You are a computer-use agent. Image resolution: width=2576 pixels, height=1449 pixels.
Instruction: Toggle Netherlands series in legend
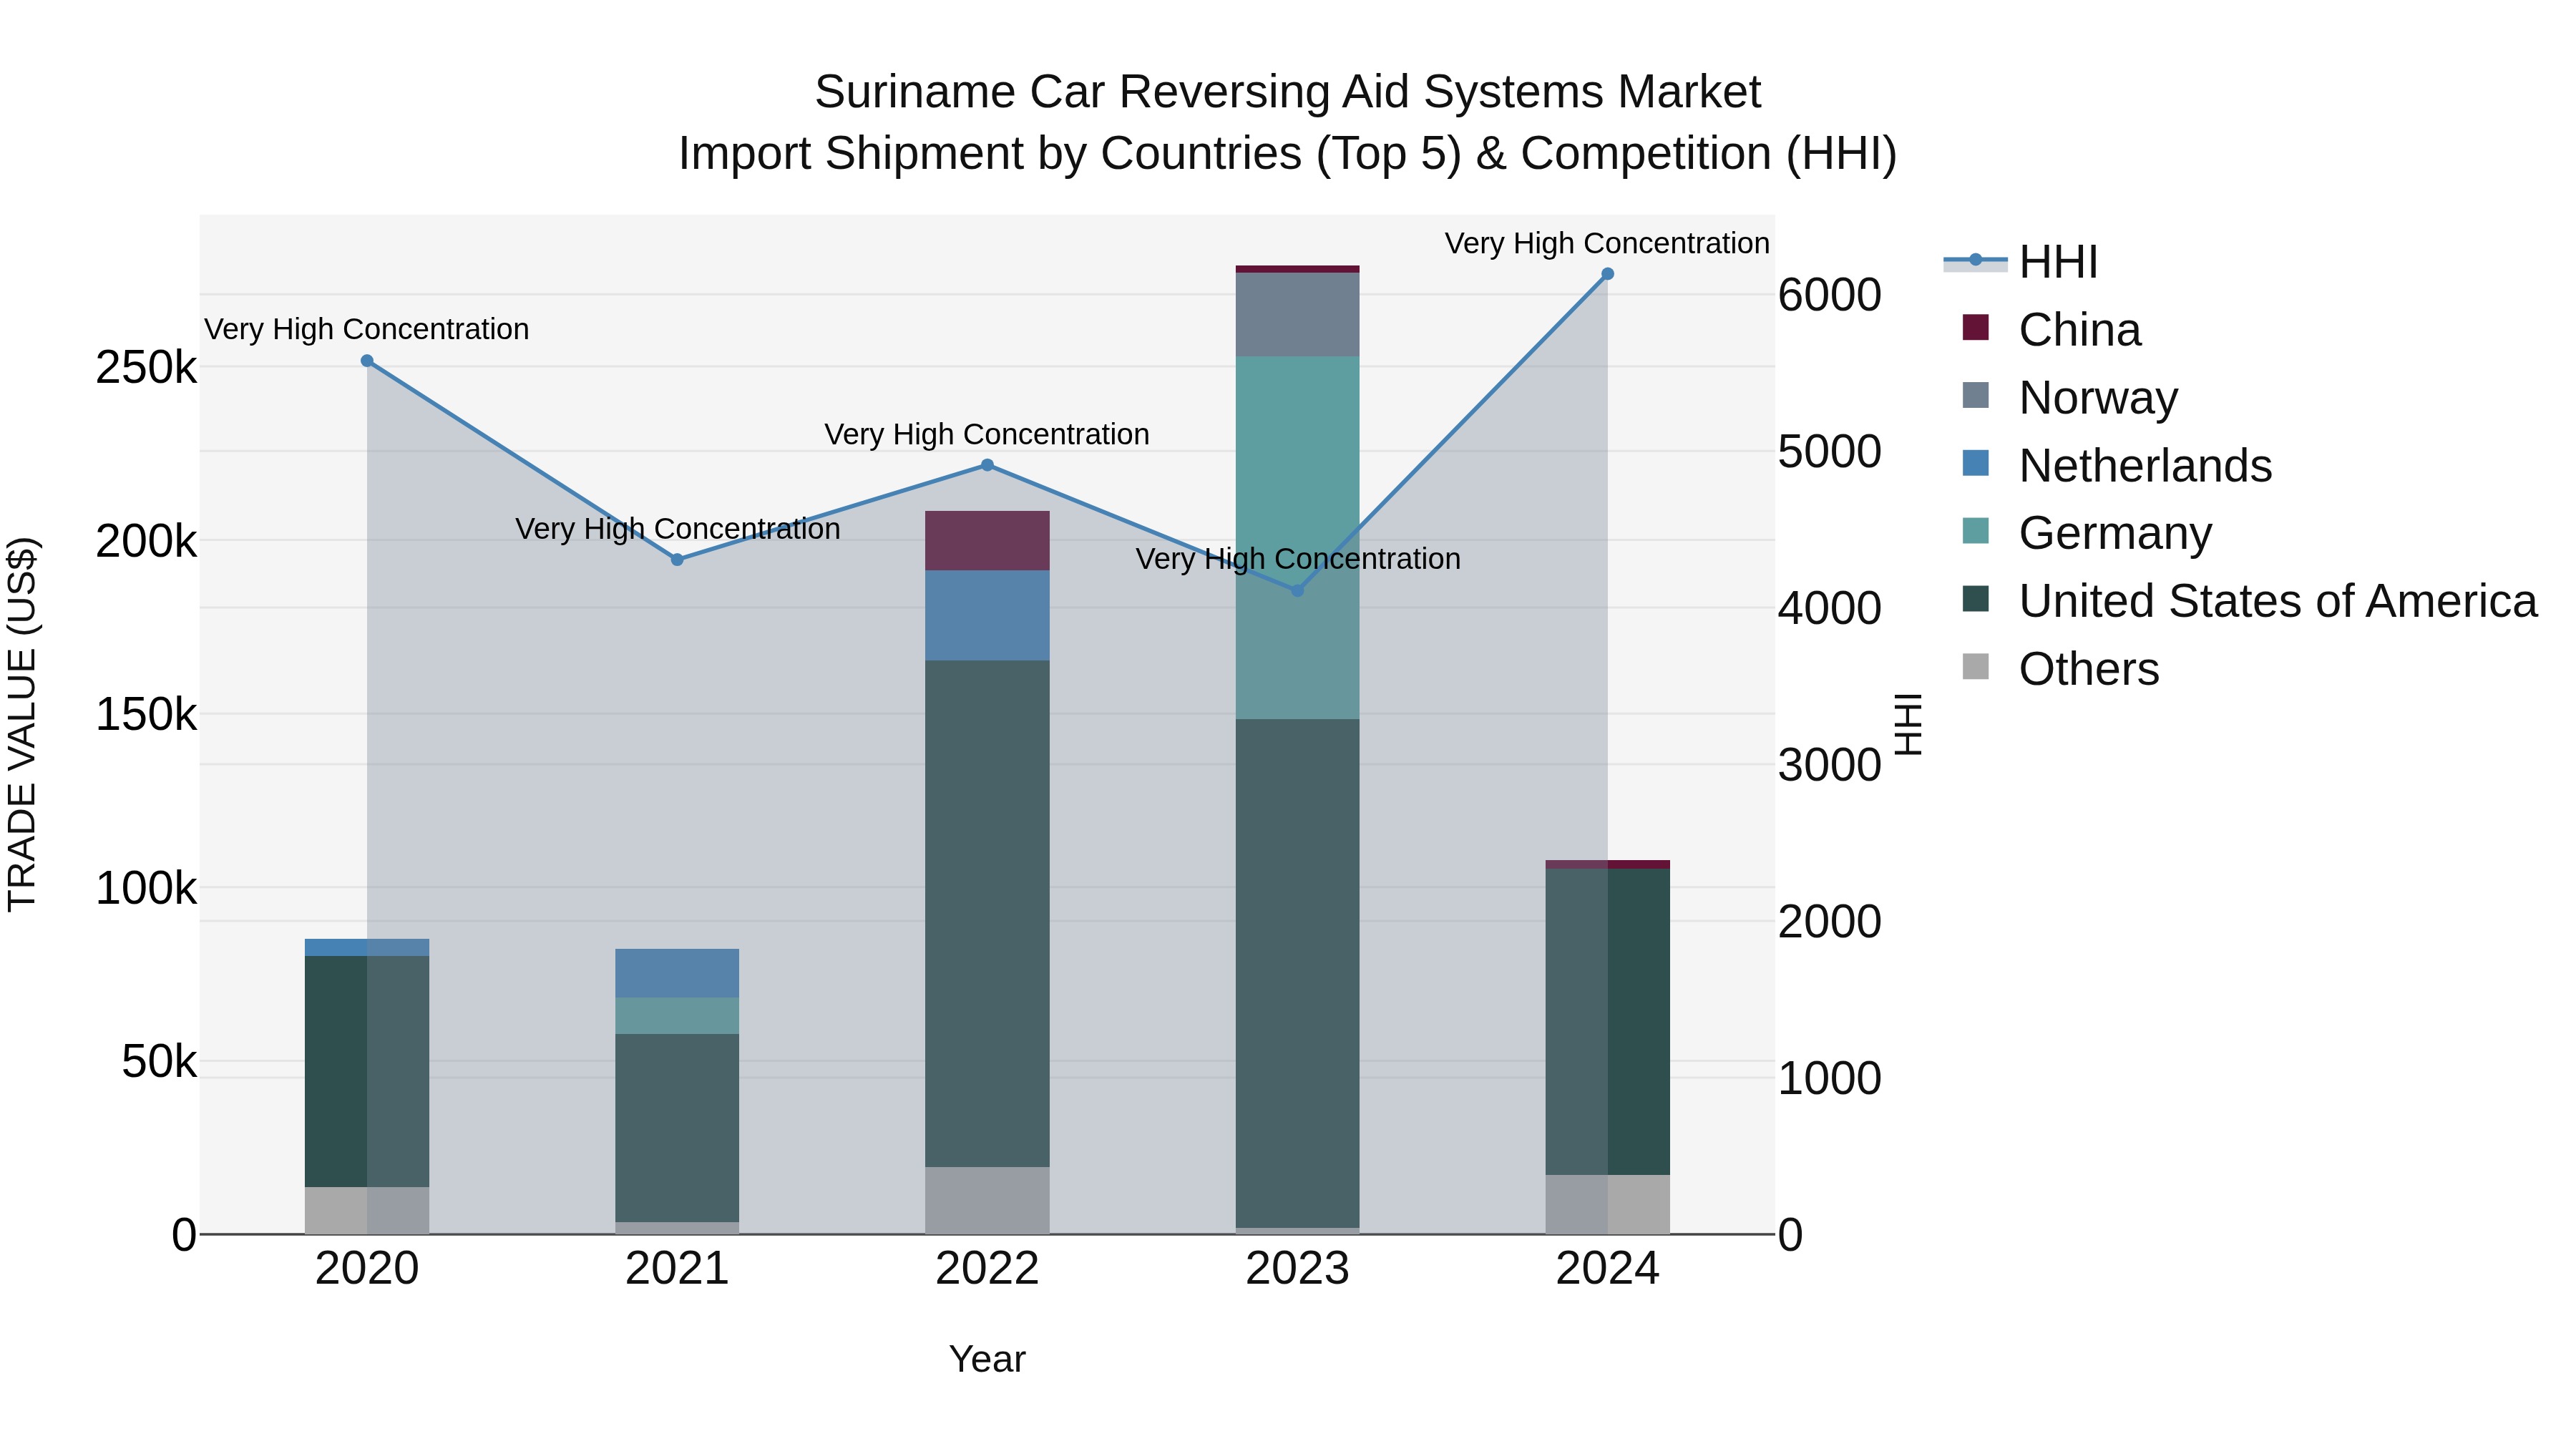pos(2117,466)
